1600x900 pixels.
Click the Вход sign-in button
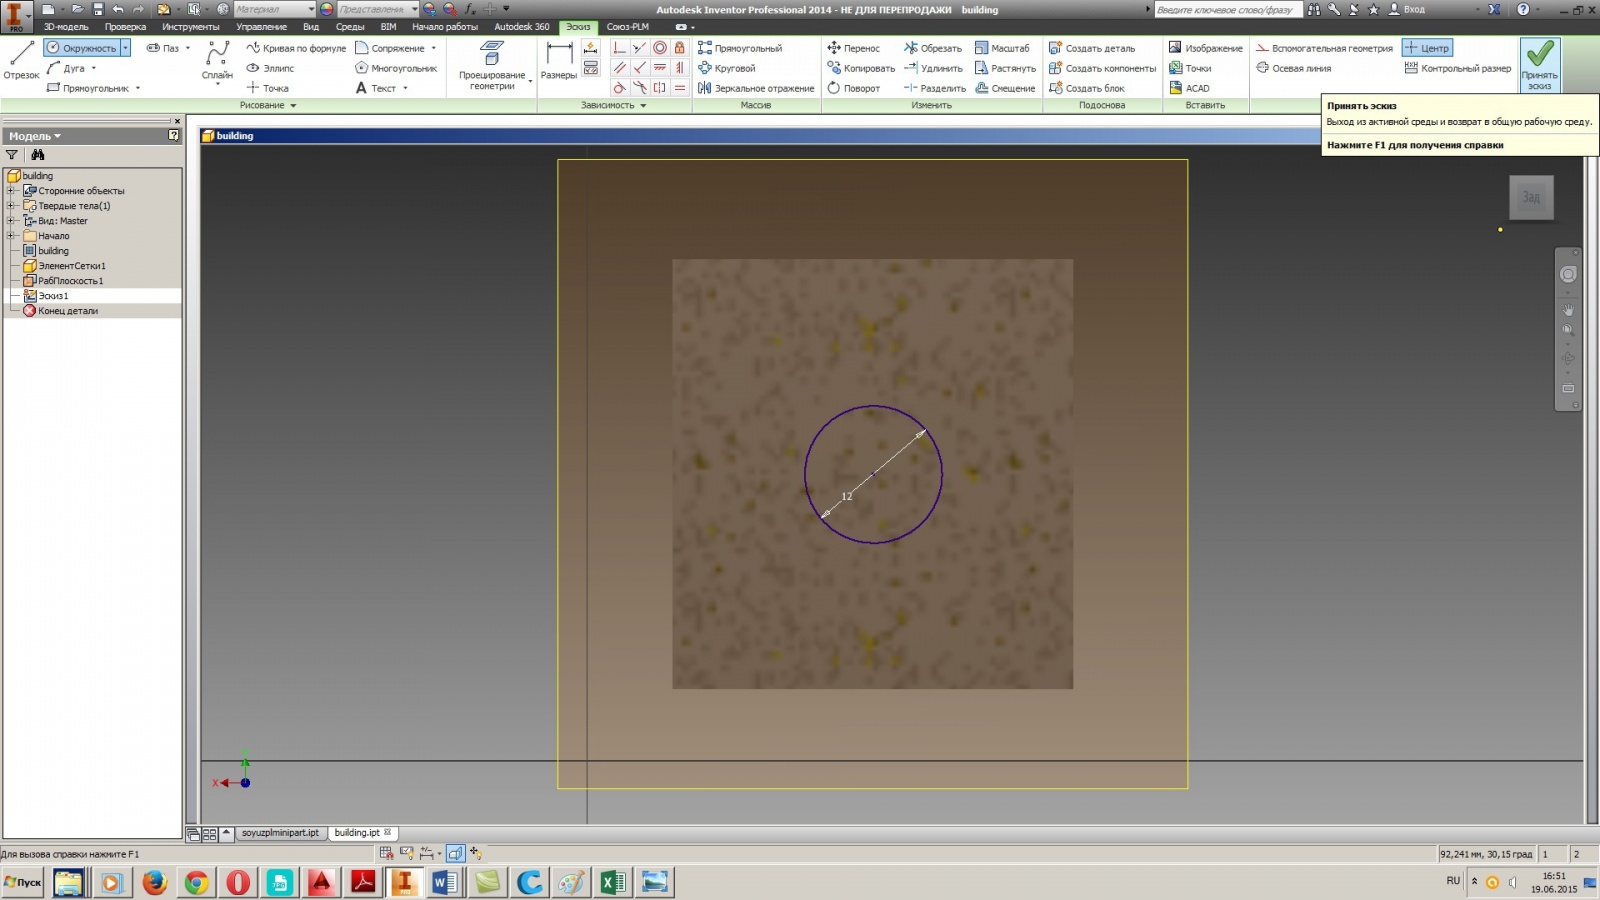[x=1407, y=9]
